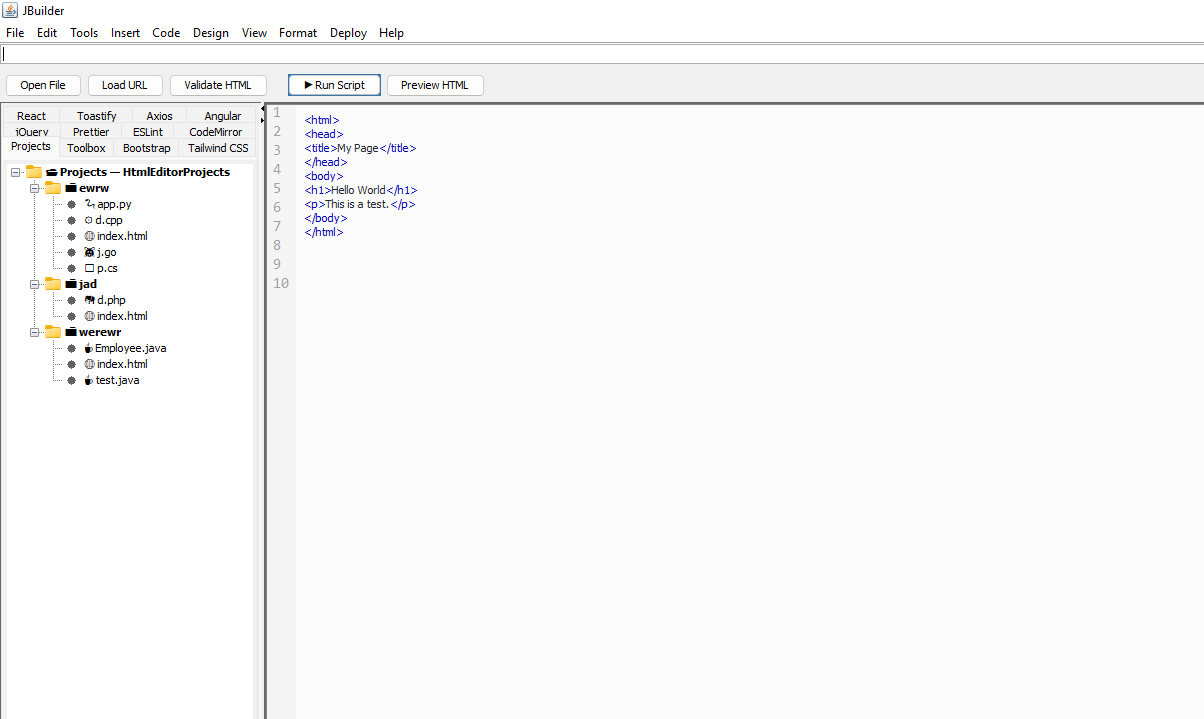Click the <title>My Page</title> code line
This screenshot has width=1204, height=719.
(360, 148)
